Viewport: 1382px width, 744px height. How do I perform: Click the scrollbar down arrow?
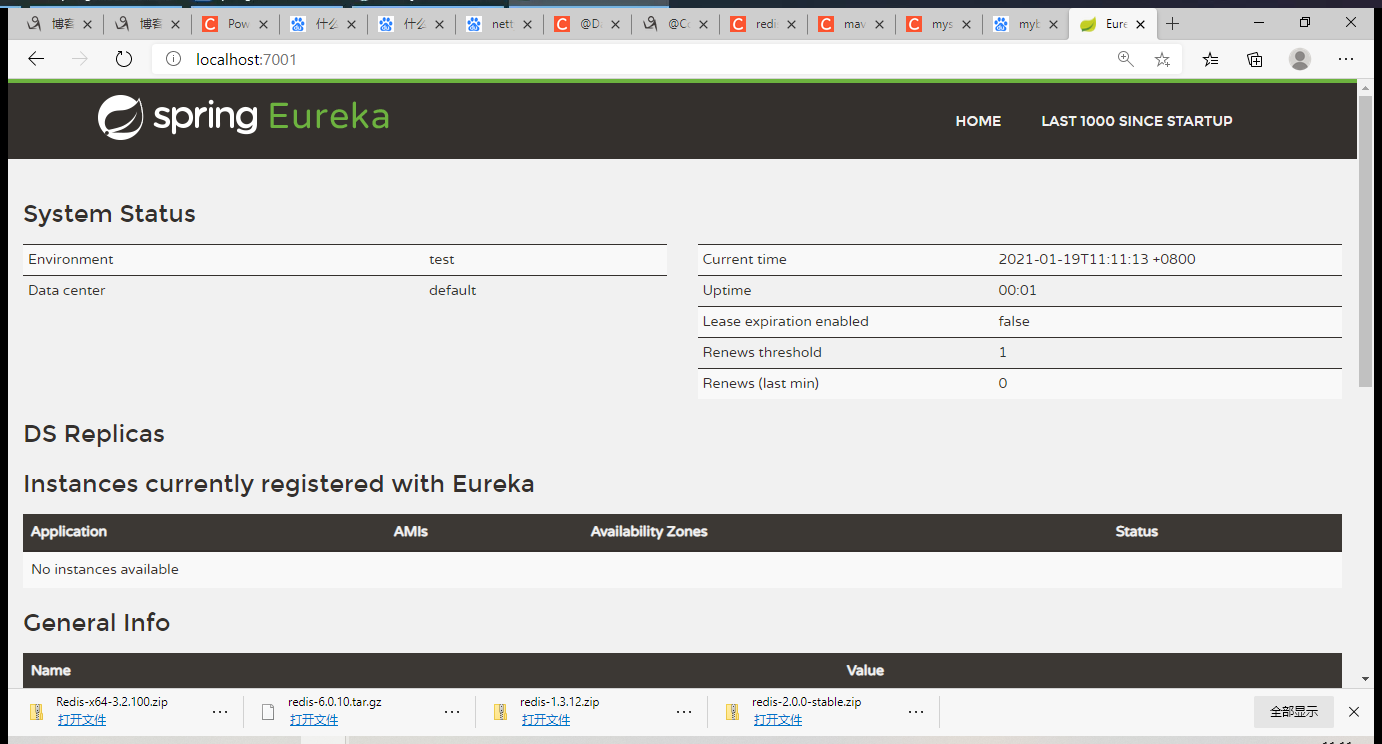(1366, 679)
